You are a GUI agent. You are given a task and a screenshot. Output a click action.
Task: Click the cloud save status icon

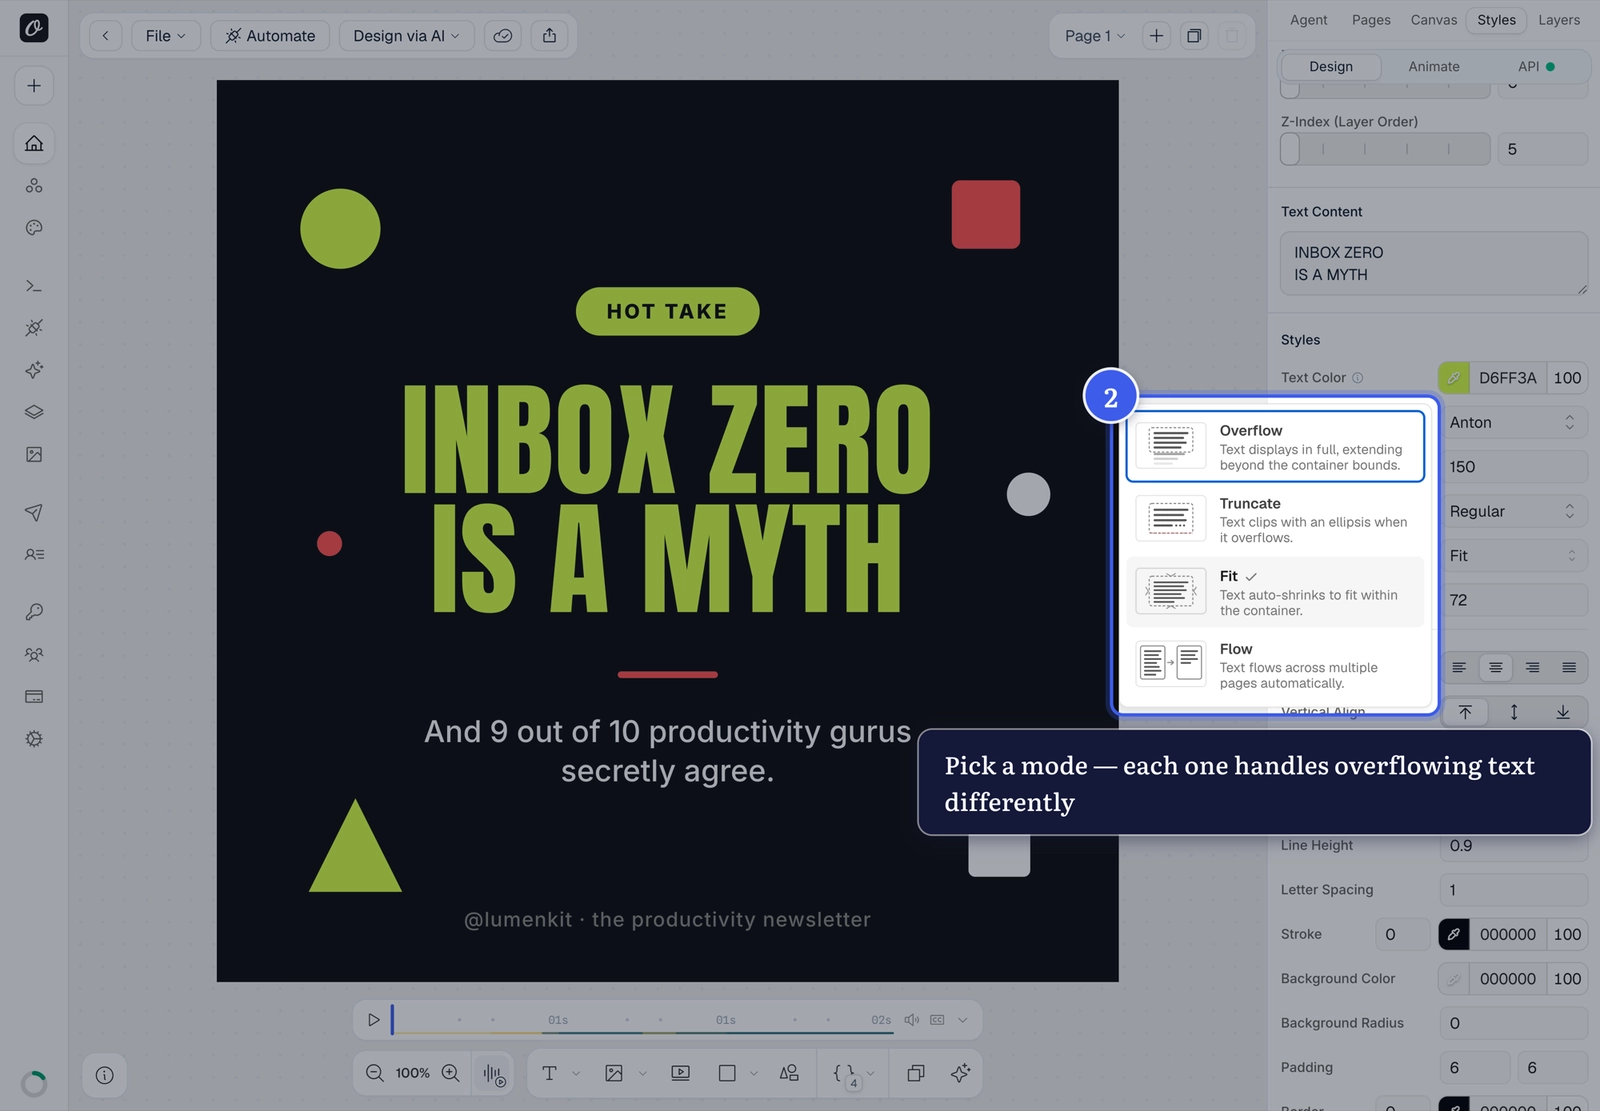[x=503, y=36]
